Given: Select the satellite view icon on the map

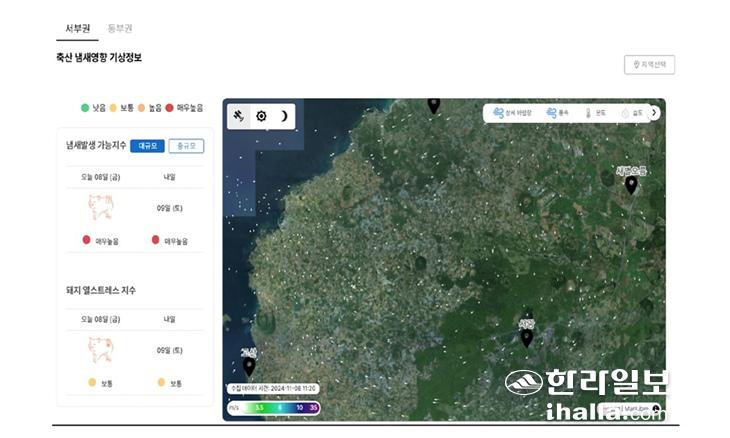Looking at the screenshot, I should [239, 116].
